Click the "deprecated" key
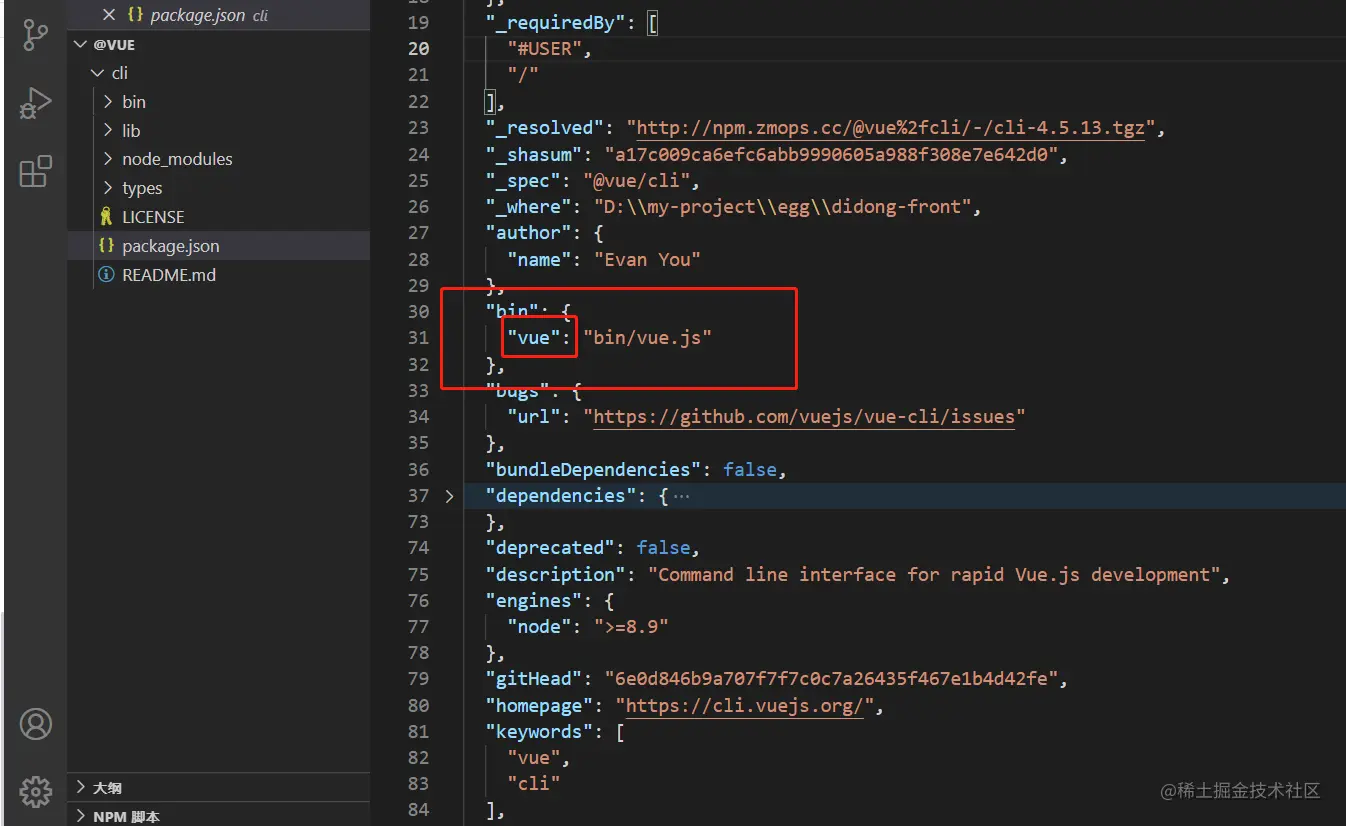The width and height of the screenshot is (1346, 826). click(x=550, y=548)
